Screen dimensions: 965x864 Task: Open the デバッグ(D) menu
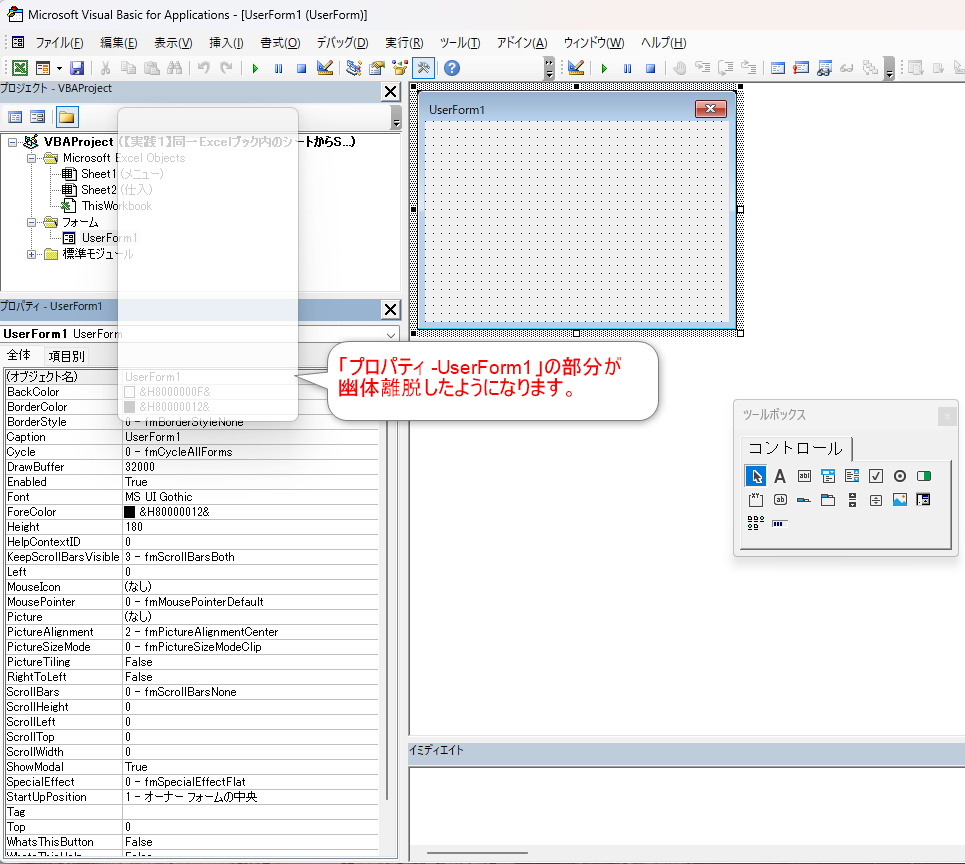[x=342, y=42]
